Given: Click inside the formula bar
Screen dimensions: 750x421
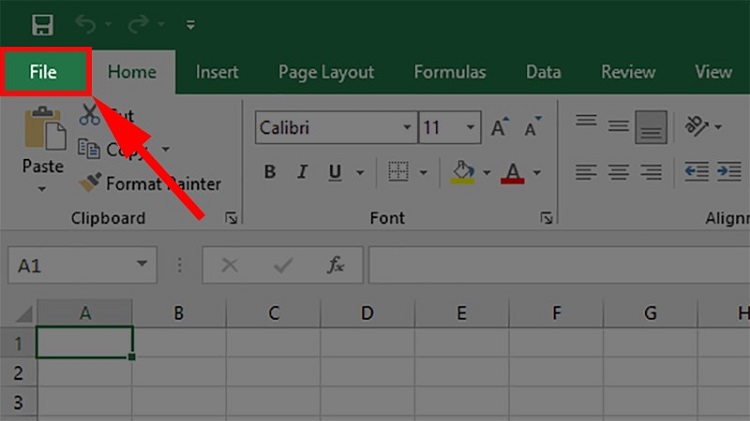Looking at the screenshot, I should coord(559,265).
